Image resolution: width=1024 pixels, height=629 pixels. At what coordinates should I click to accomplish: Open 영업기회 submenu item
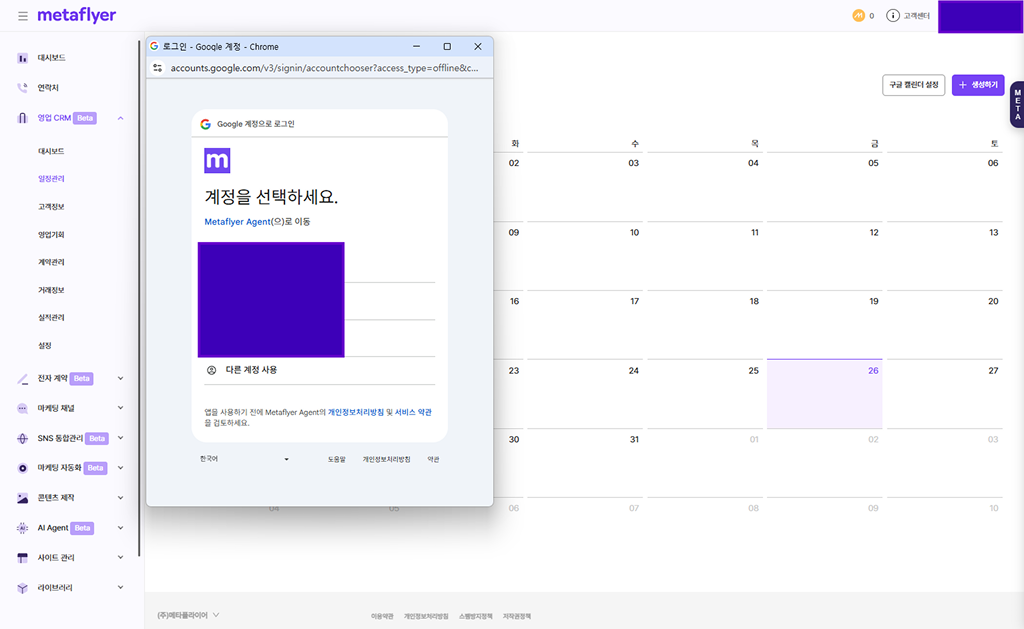coord(51,235)
